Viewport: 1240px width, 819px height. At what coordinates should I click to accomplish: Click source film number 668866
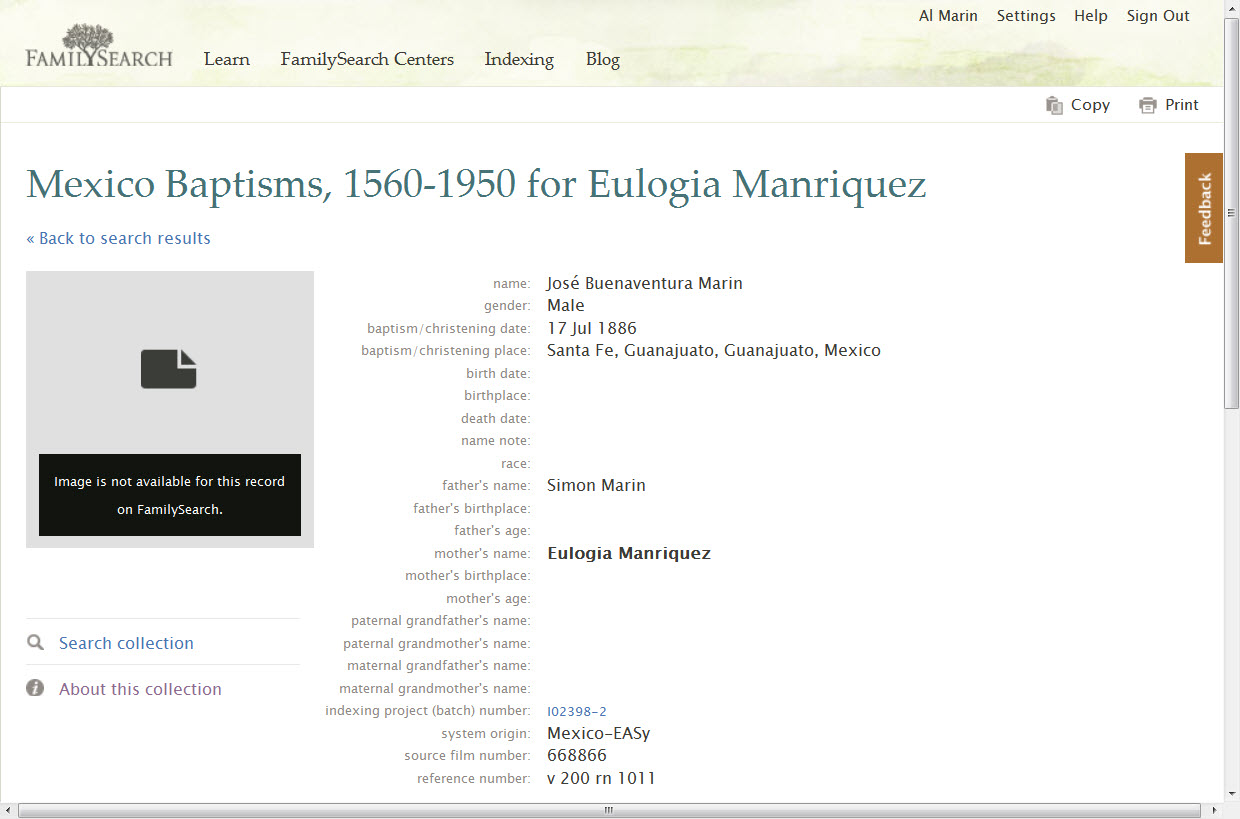click(577, 755)
